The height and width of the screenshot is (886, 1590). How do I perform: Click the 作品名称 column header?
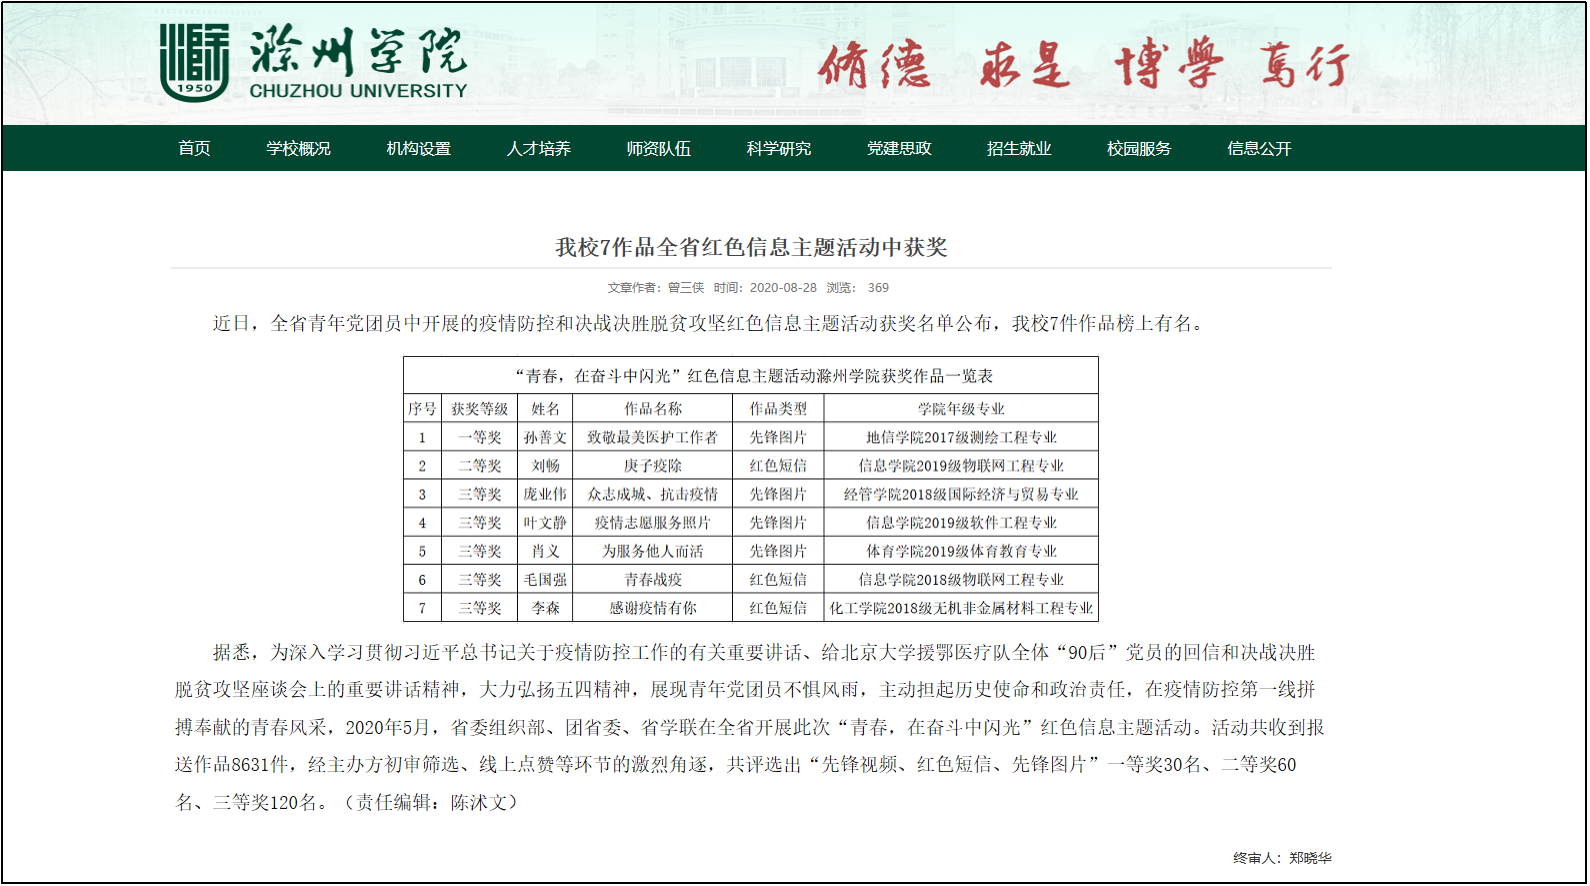tap(653, 409)
